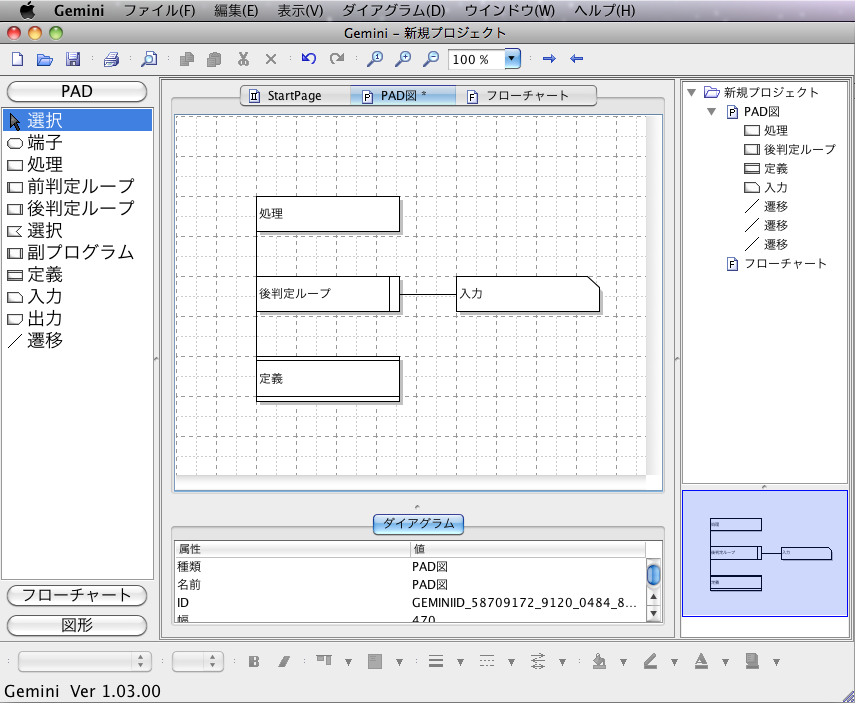Select the 副プログラム shape tool
Viewport: 855px width, 703px height.
pyautogui.click(x=77, y=252)
